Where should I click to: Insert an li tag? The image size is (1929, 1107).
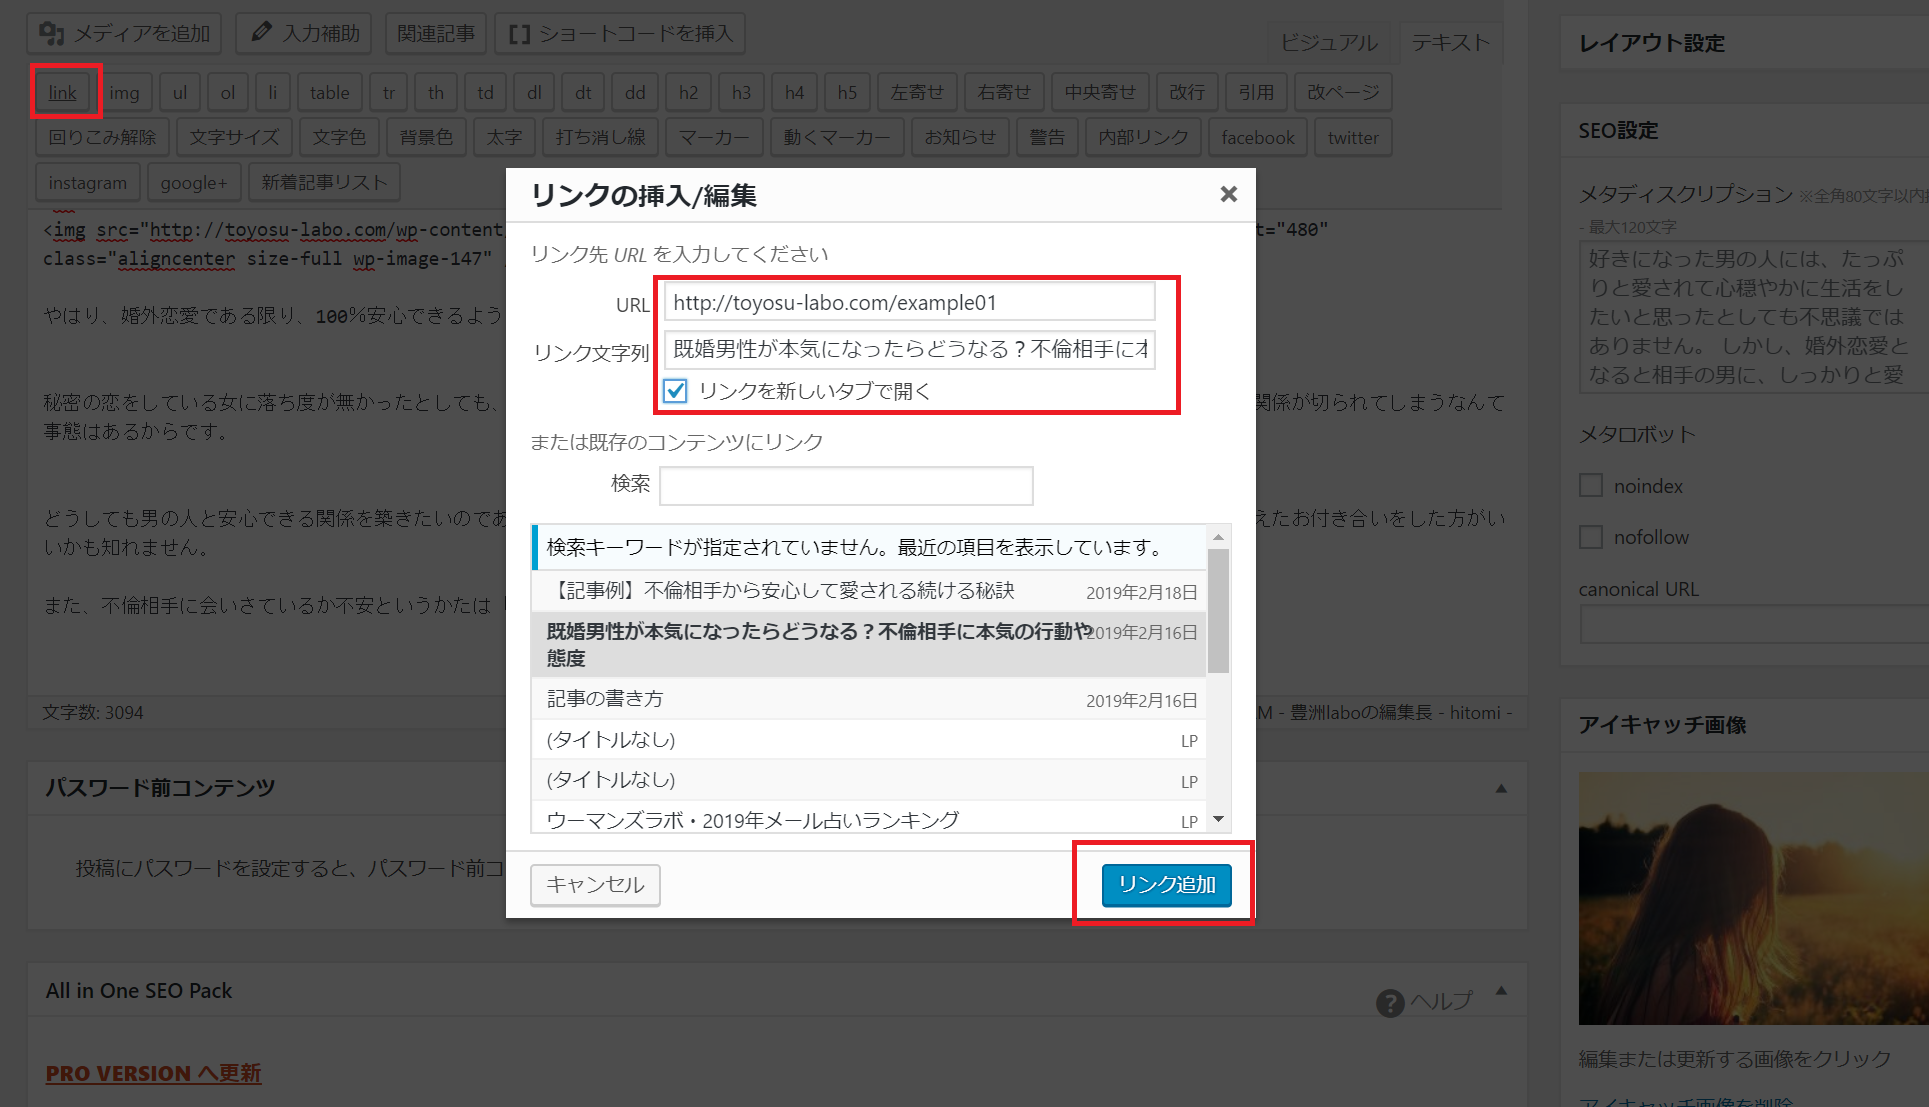coord(272,92)
